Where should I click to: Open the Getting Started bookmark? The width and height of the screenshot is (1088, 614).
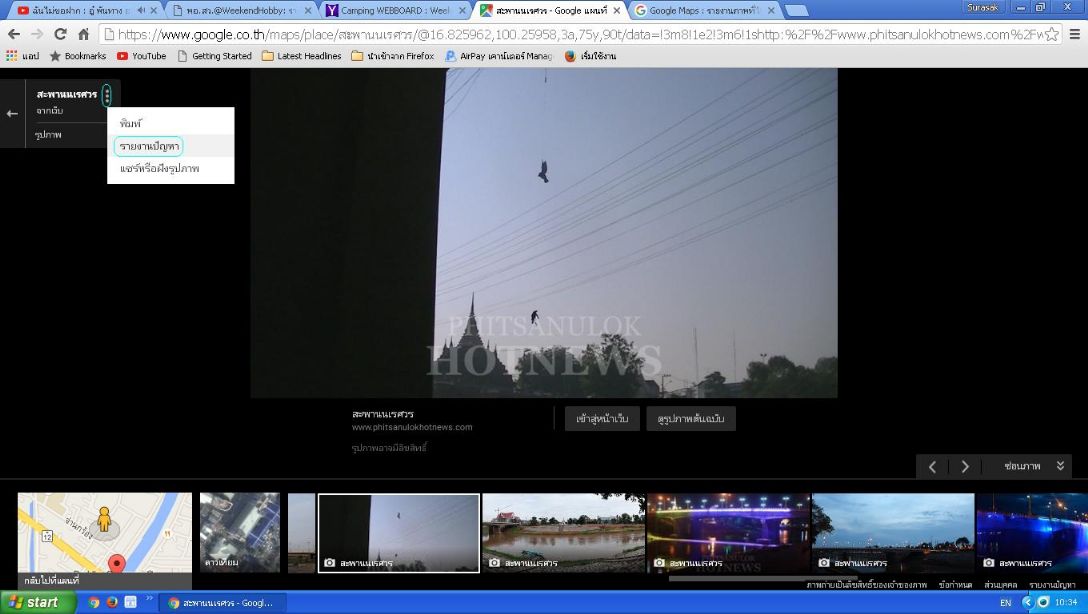pyautogui.click(x=214, y=56)
